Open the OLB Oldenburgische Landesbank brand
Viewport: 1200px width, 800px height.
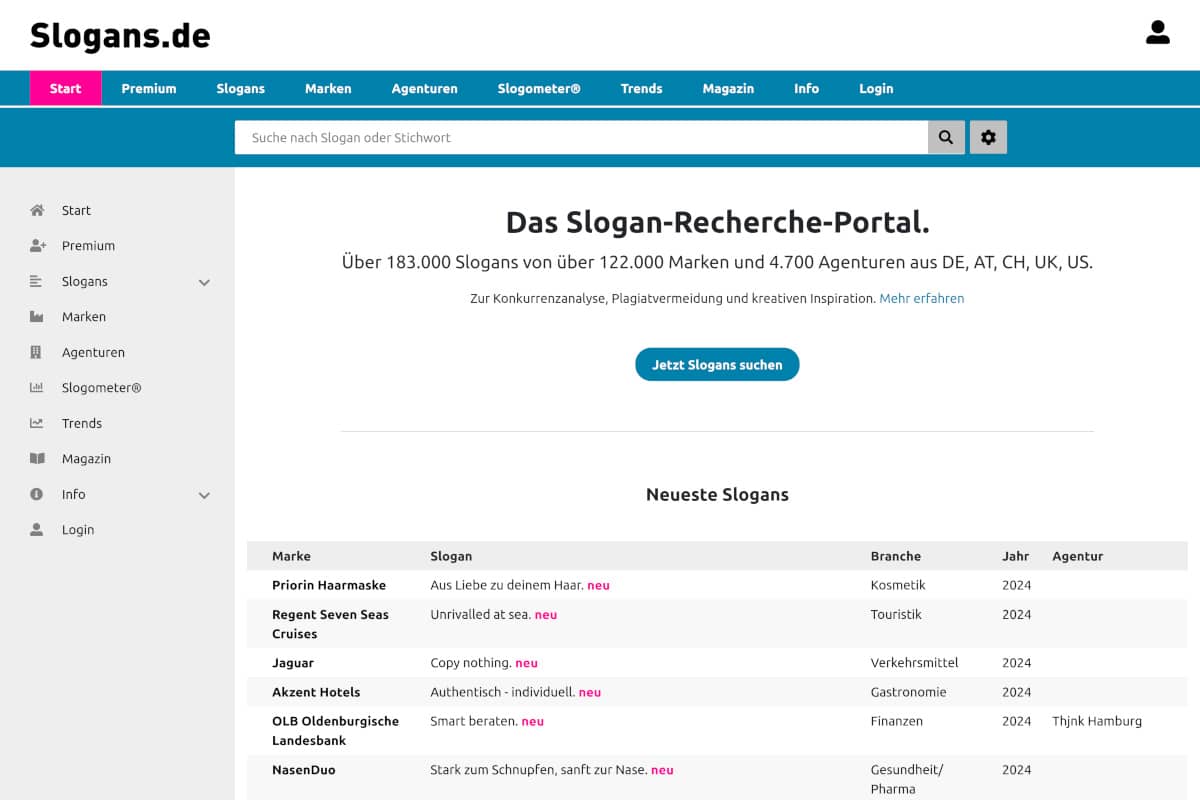coord(335,731)
